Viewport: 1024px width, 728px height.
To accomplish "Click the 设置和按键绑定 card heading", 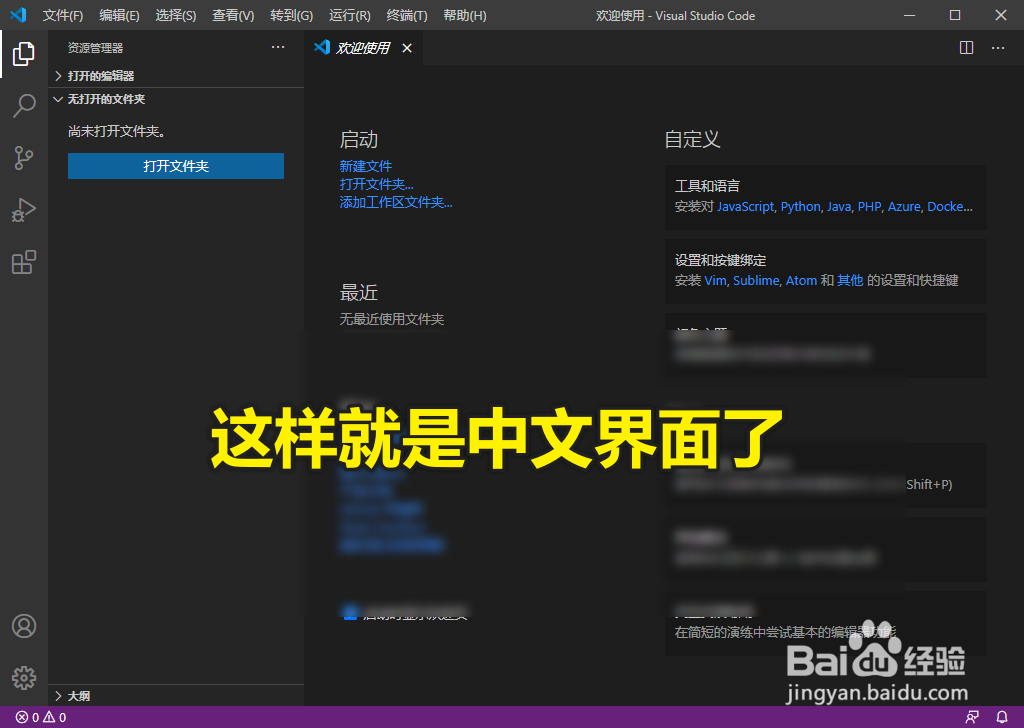I will point(720,260).
